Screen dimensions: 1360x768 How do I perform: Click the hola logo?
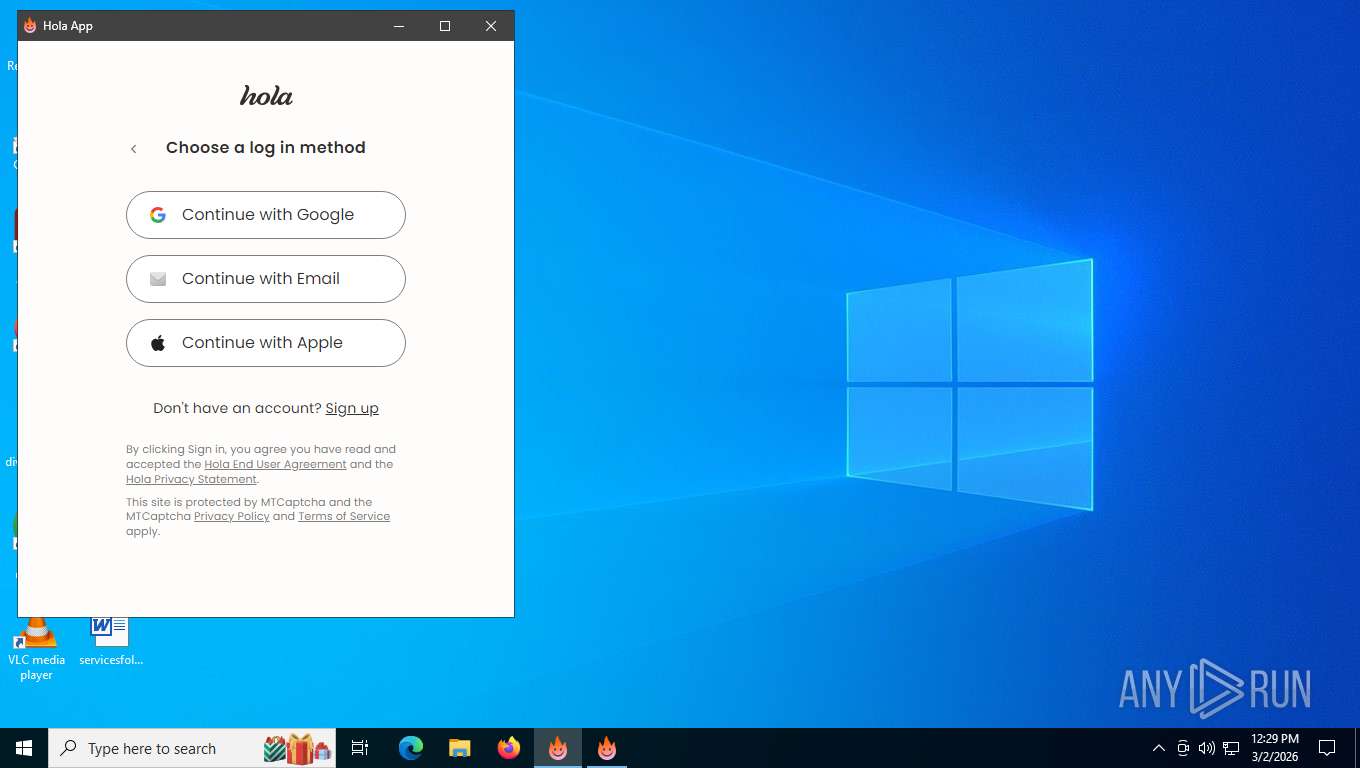266,96
